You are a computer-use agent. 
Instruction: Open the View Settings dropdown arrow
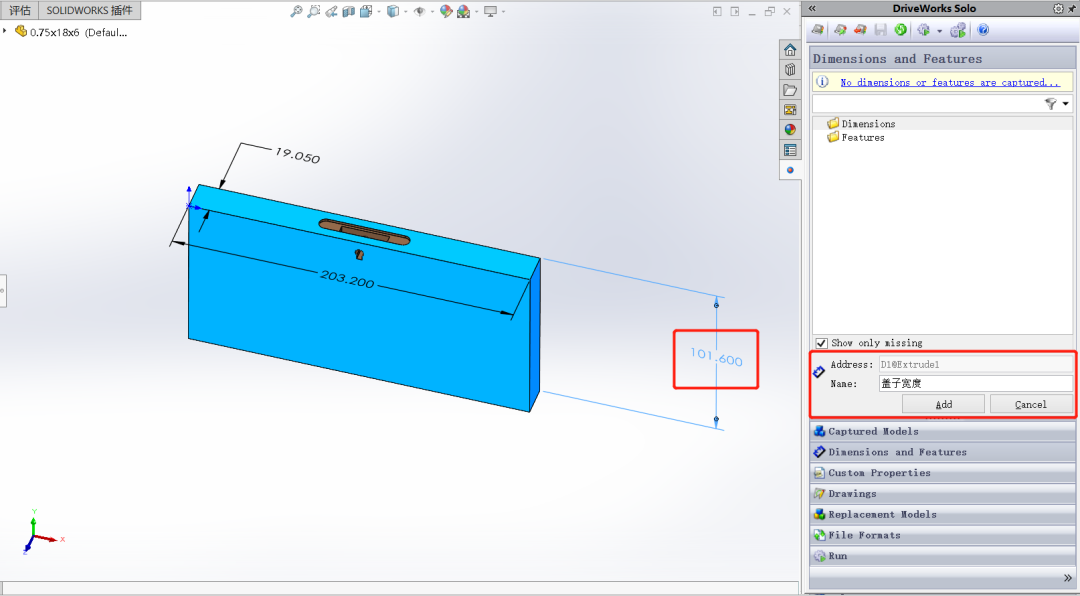point(503,12)
